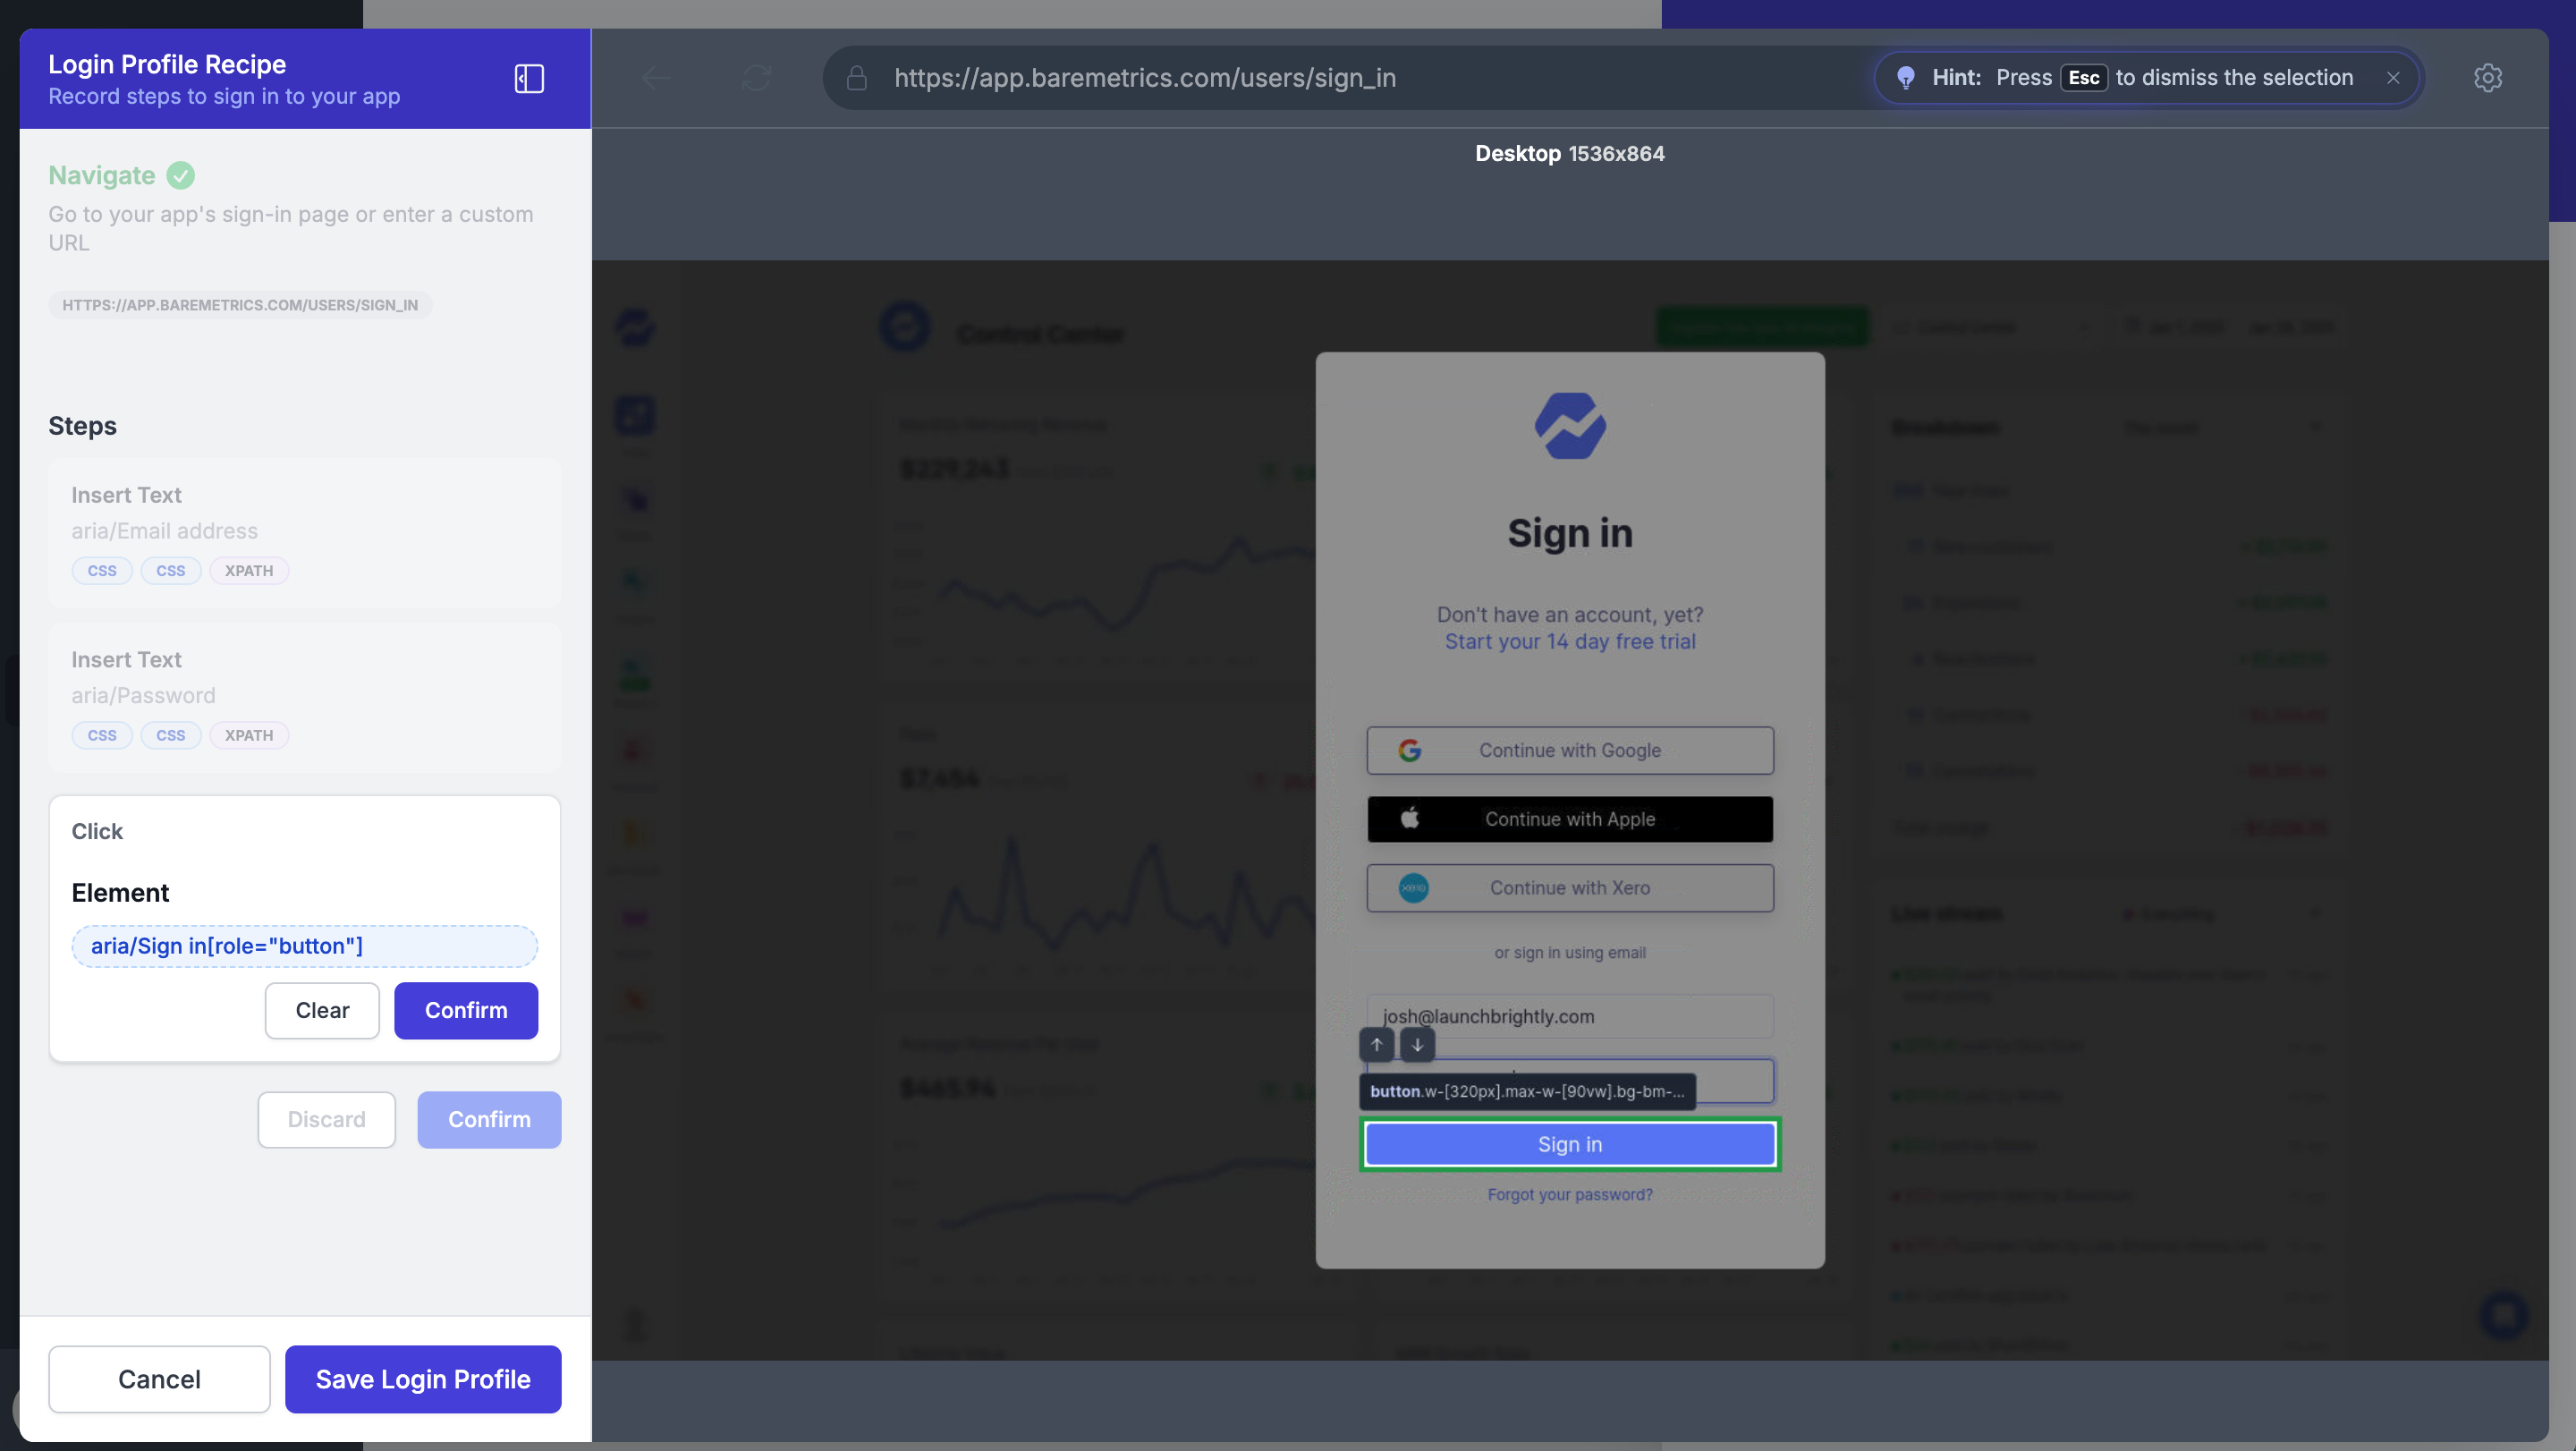Image resolution: width=2576 pixels, height=1451 pixels.
Task: Select XPATH tag under Password step
Action: [x=249, y=735]
